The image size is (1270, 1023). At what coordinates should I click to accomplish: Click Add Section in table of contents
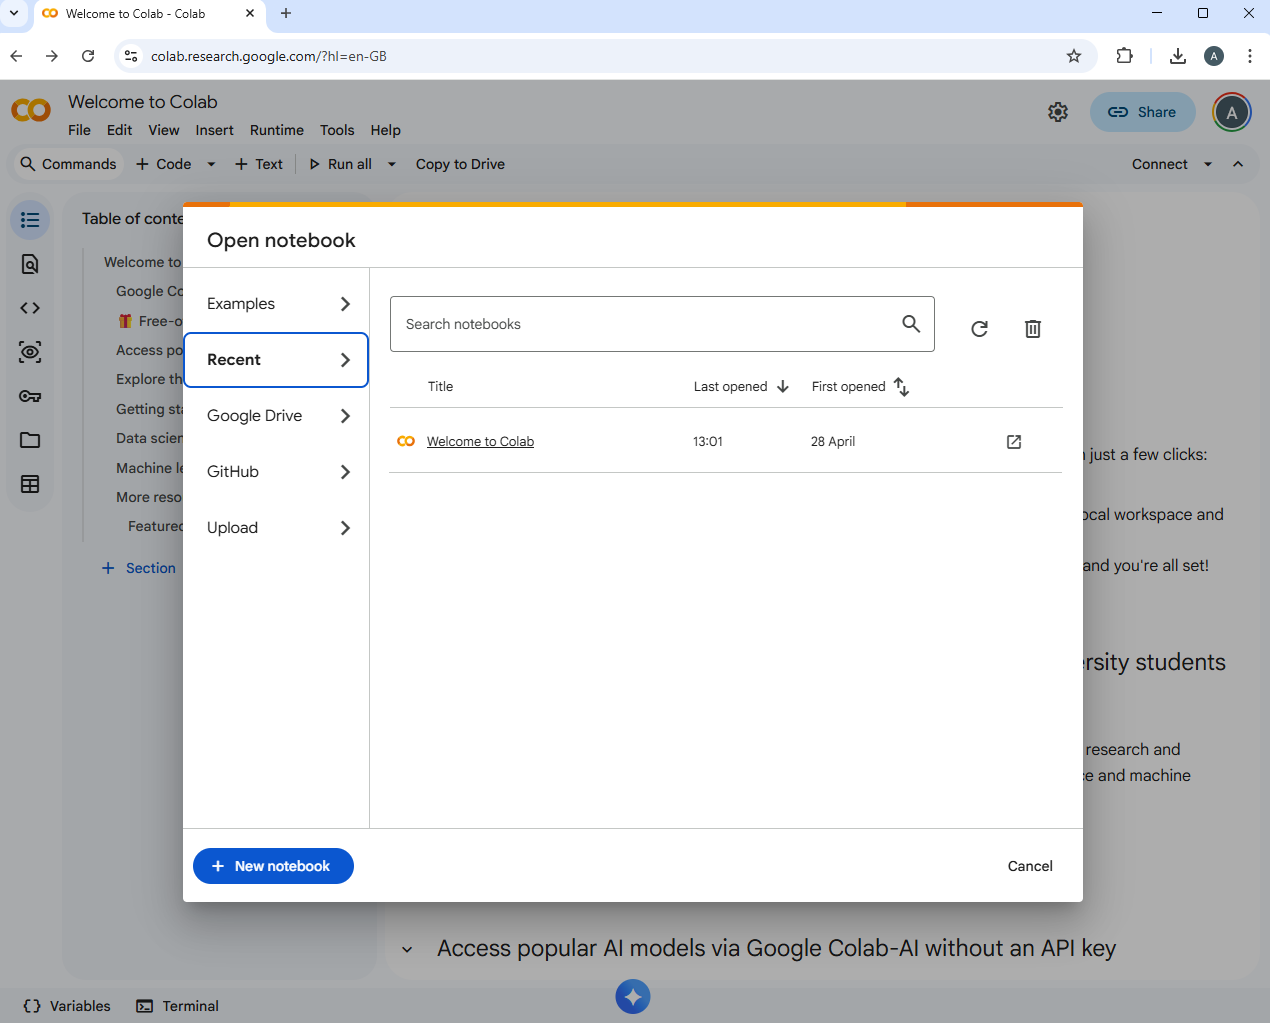[x=139, y=568]
